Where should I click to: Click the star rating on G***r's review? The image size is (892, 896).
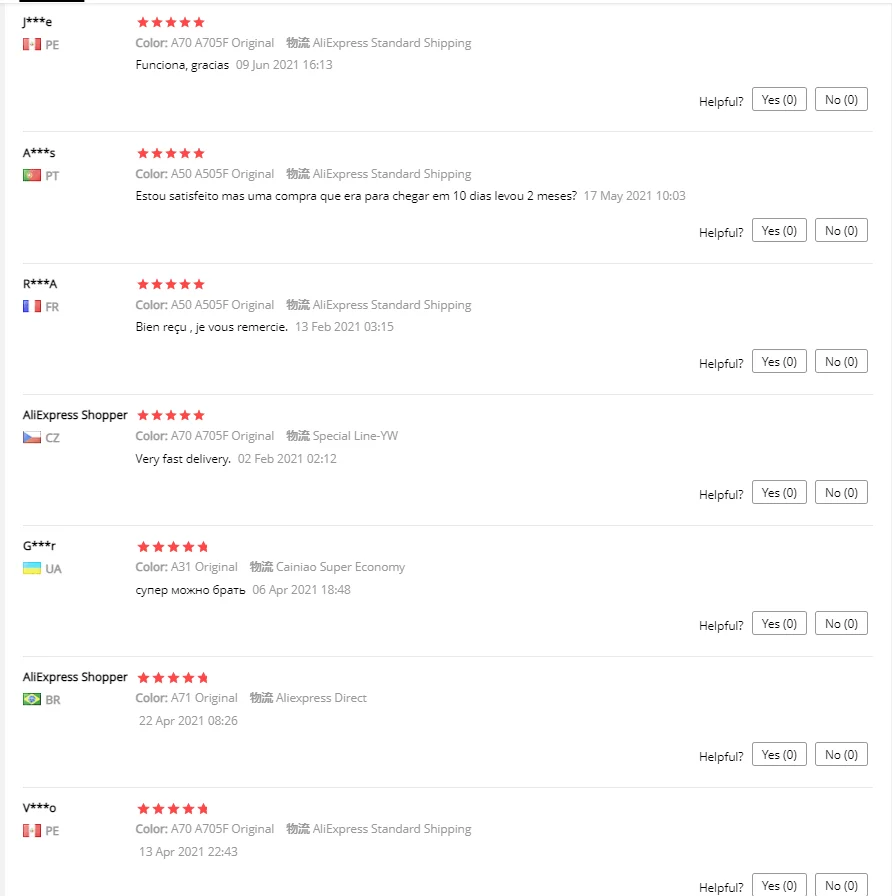coord(173,547)
